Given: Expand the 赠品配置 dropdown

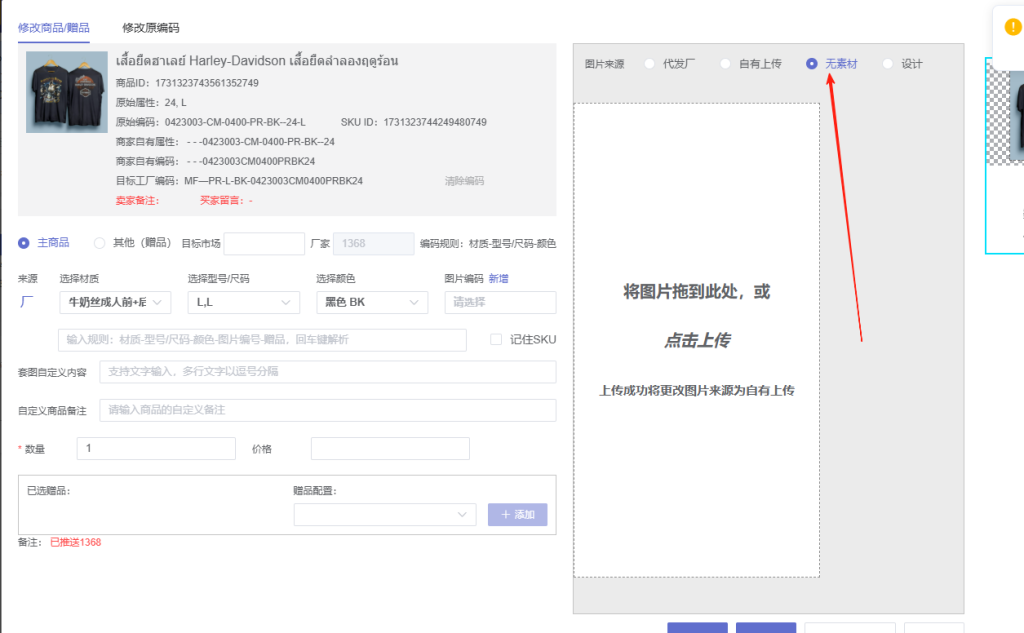Looking at the screenshot, I should [385, 514].
